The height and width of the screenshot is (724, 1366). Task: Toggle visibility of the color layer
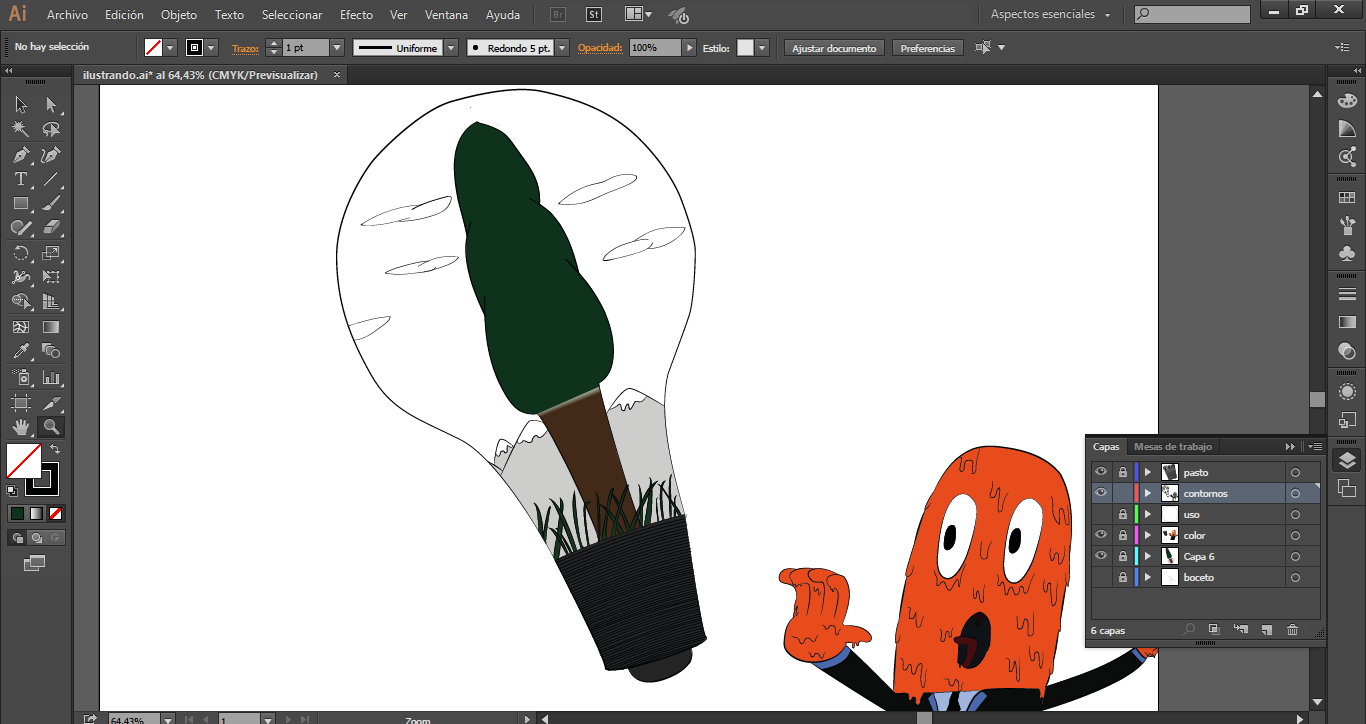click(1101, 535)
